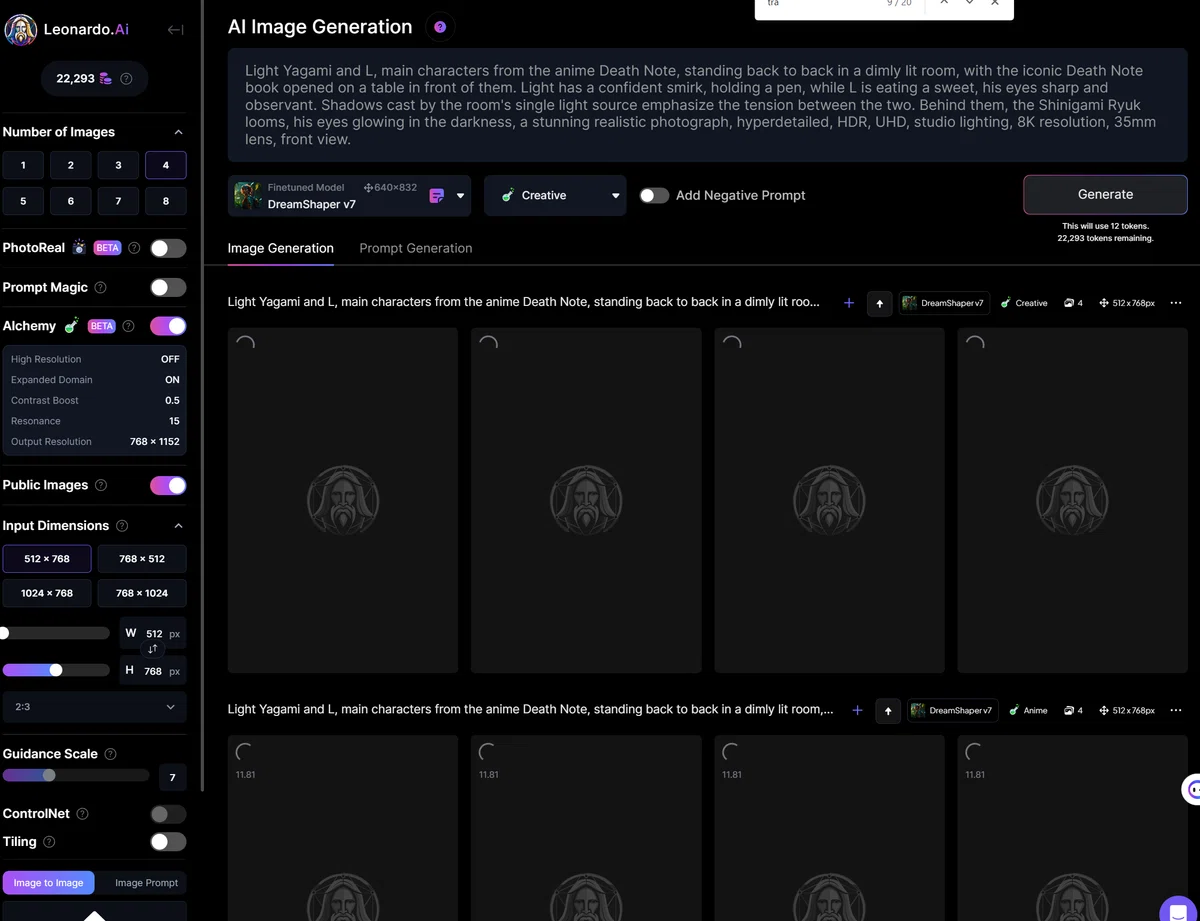Open the Prompt Magic help icon
Image resolution: width=1200 pixels, height=921 pixels.
coord(100,287)
